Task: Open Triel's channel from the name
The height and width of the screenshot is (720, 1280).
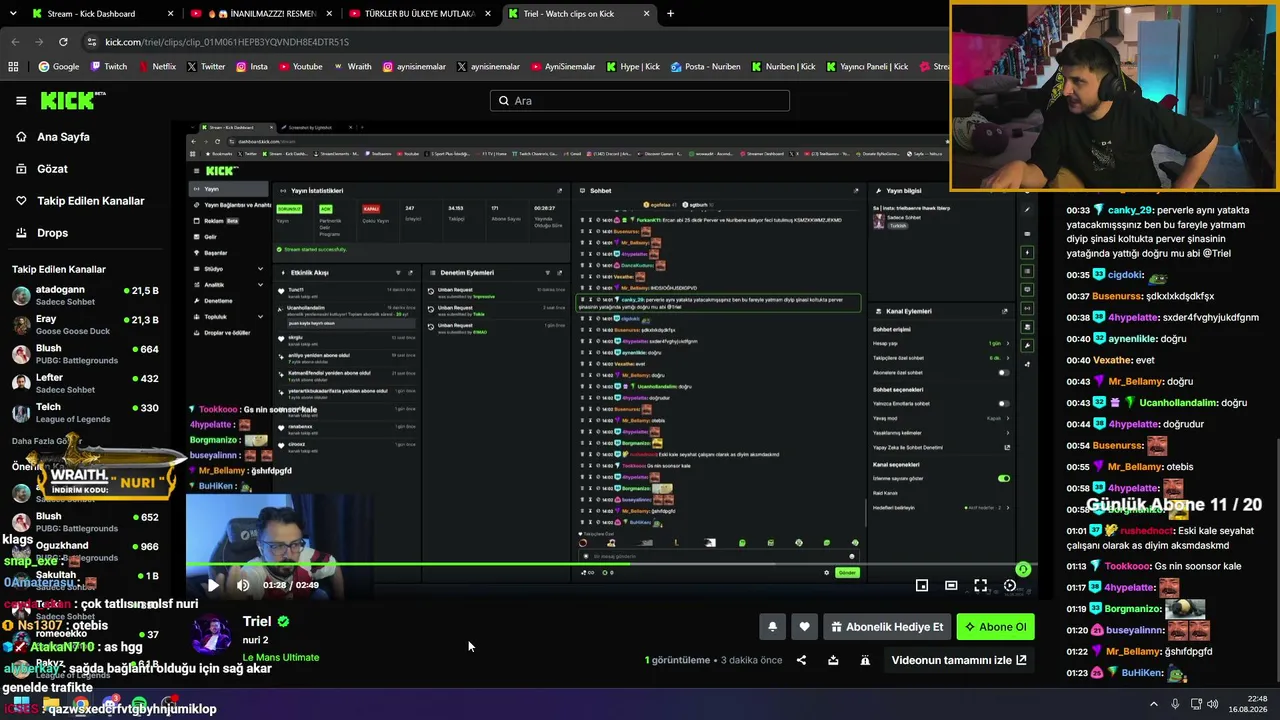Action: point(257,621)
